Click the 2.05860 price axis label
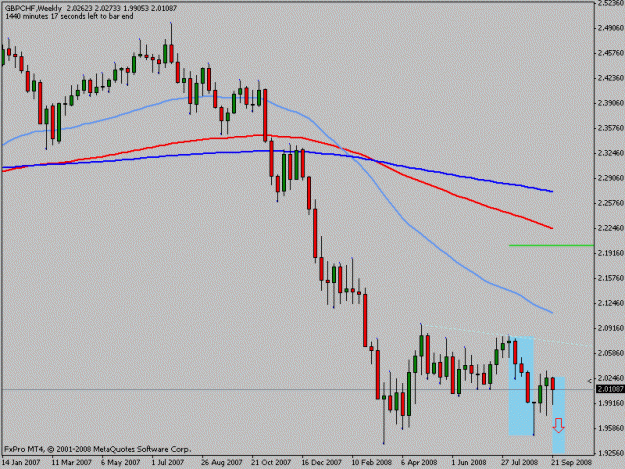This screenshot has height=469, width=625. [610, 353]
